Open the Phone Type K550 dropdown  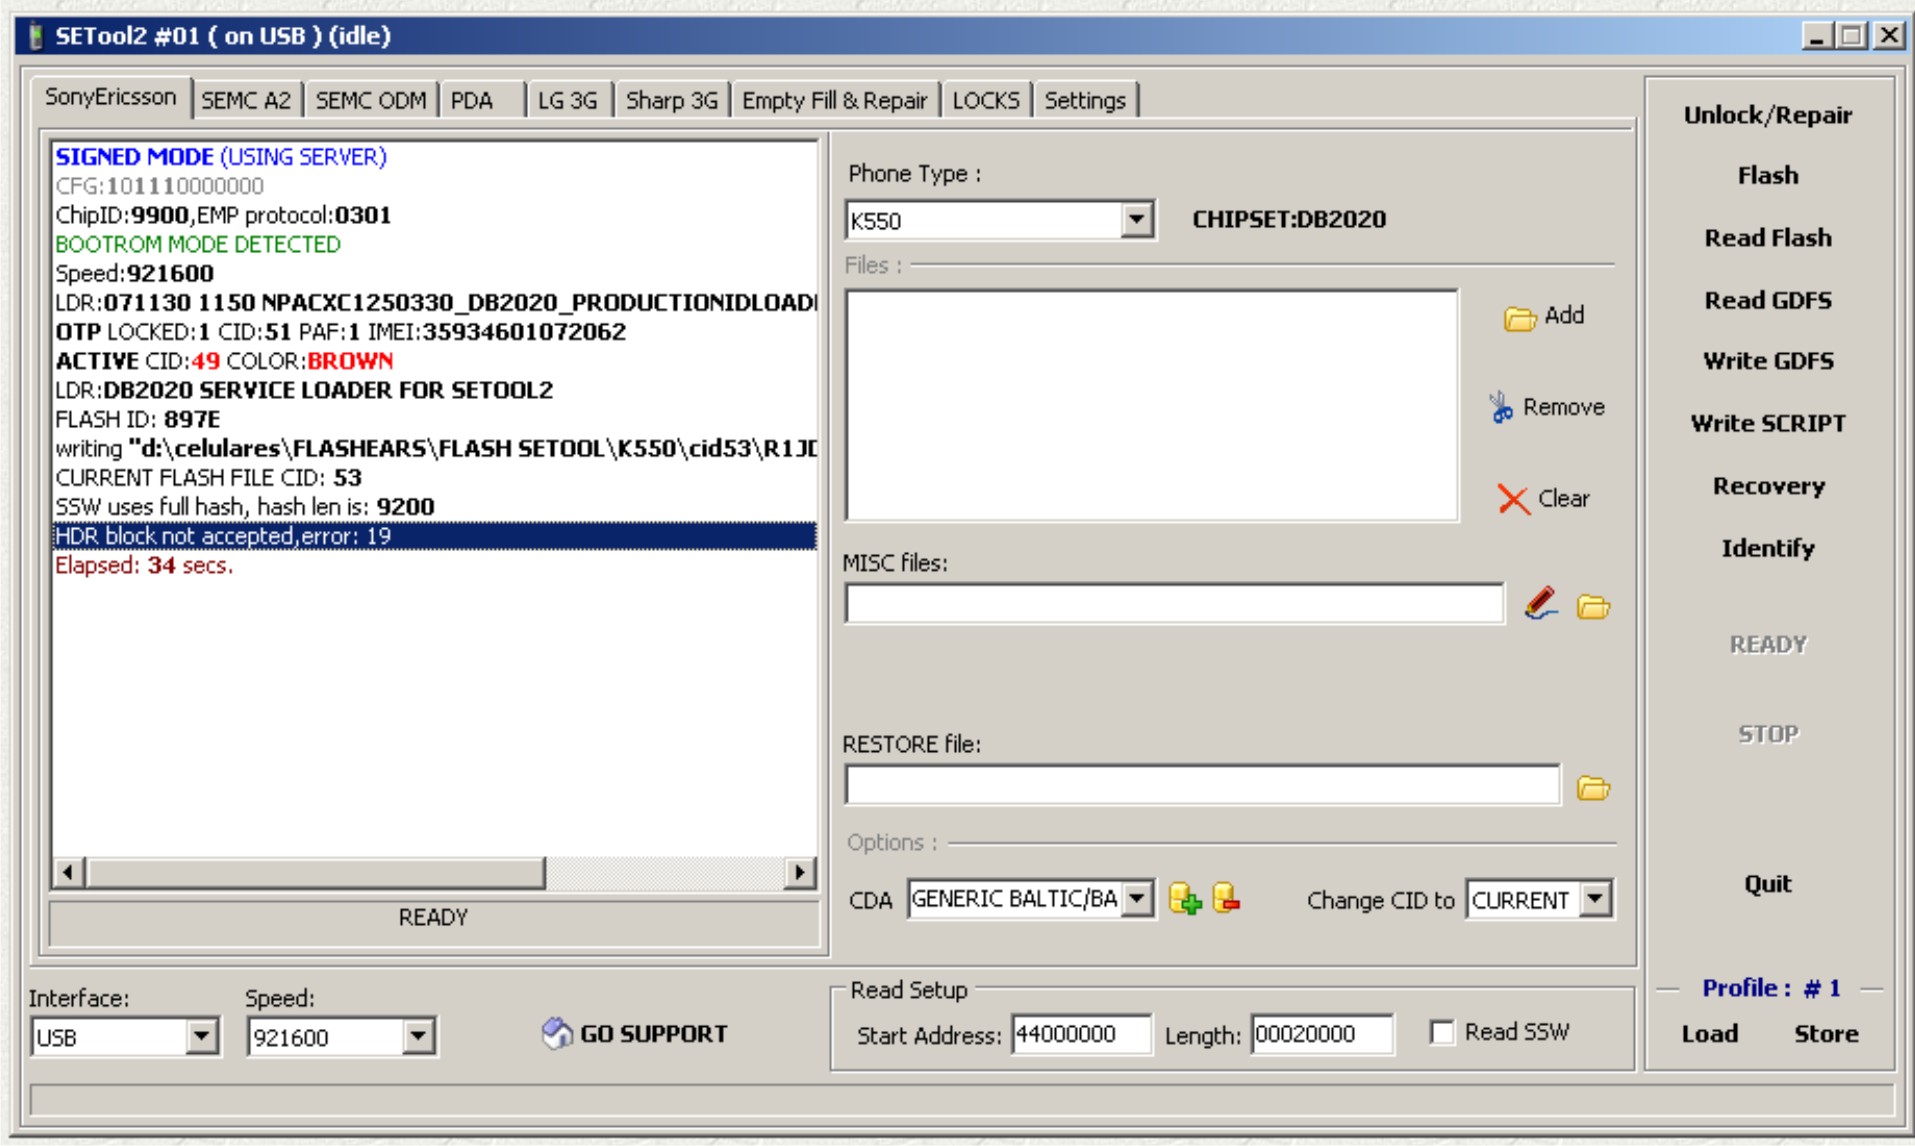tap(1136, 220)
